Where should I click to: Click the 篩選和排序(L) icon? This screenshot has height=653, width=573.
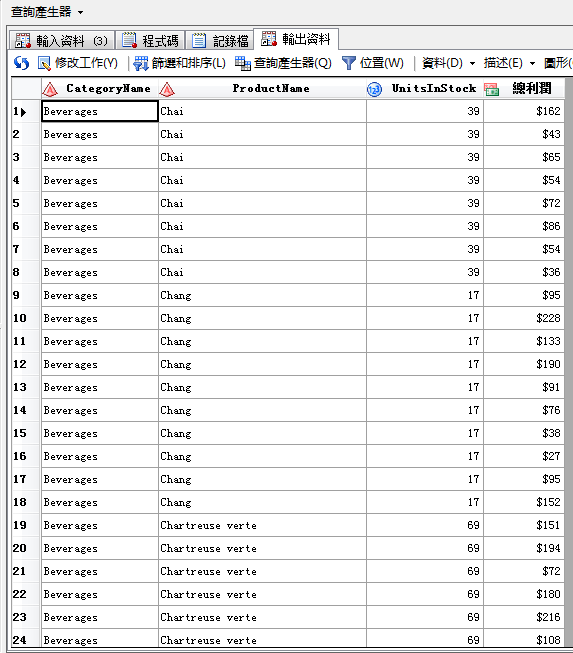click(x=140, y=63)
